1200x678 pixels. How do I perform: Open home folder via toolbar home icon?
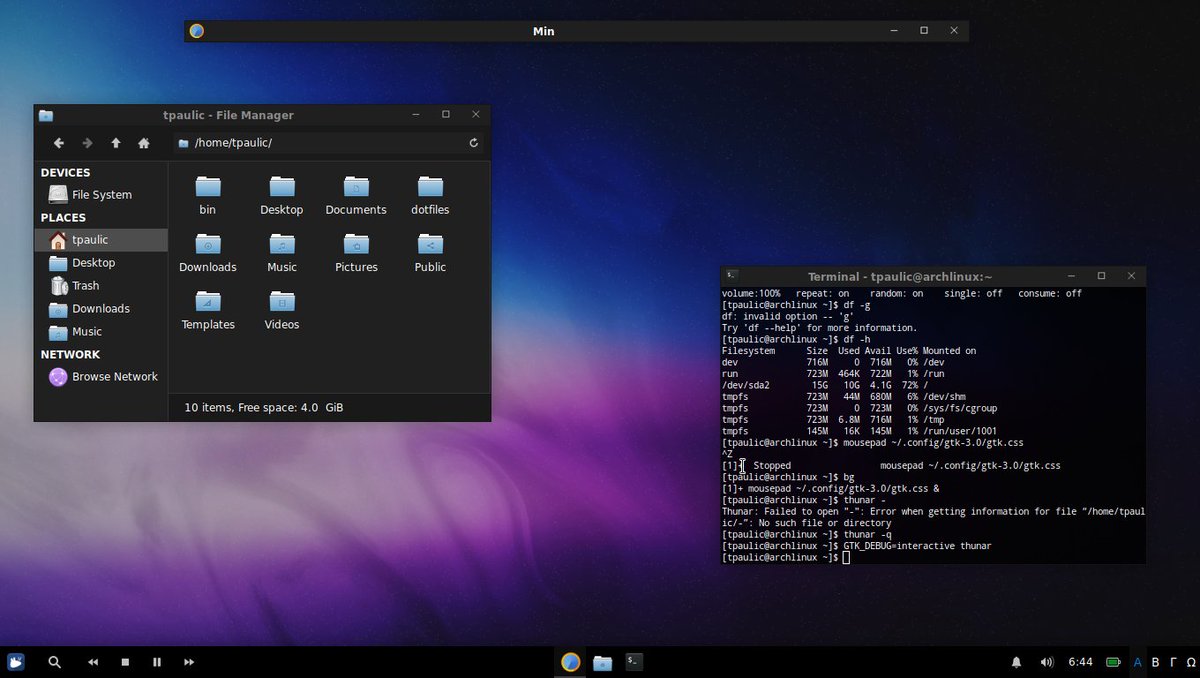tap(144, 143)
